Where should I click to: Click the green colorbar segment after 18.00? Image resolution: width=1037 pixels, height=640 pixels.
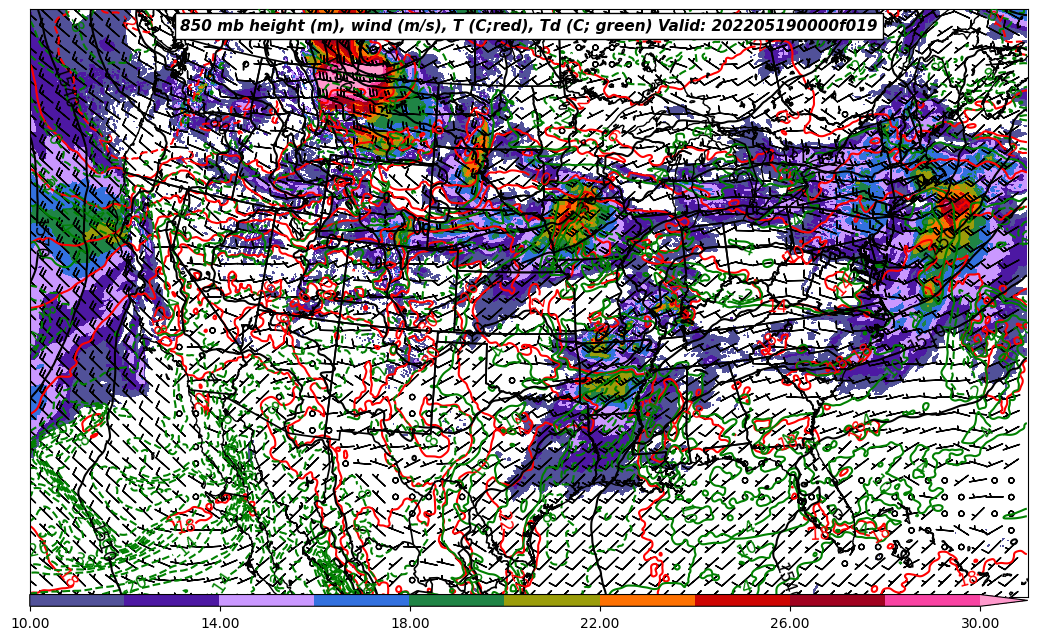pos(457,600)
